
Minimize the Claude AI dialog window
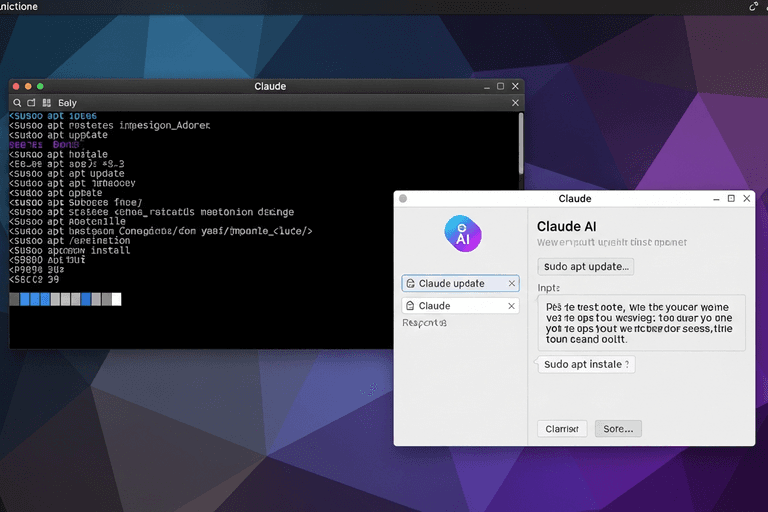coord(716,199)
